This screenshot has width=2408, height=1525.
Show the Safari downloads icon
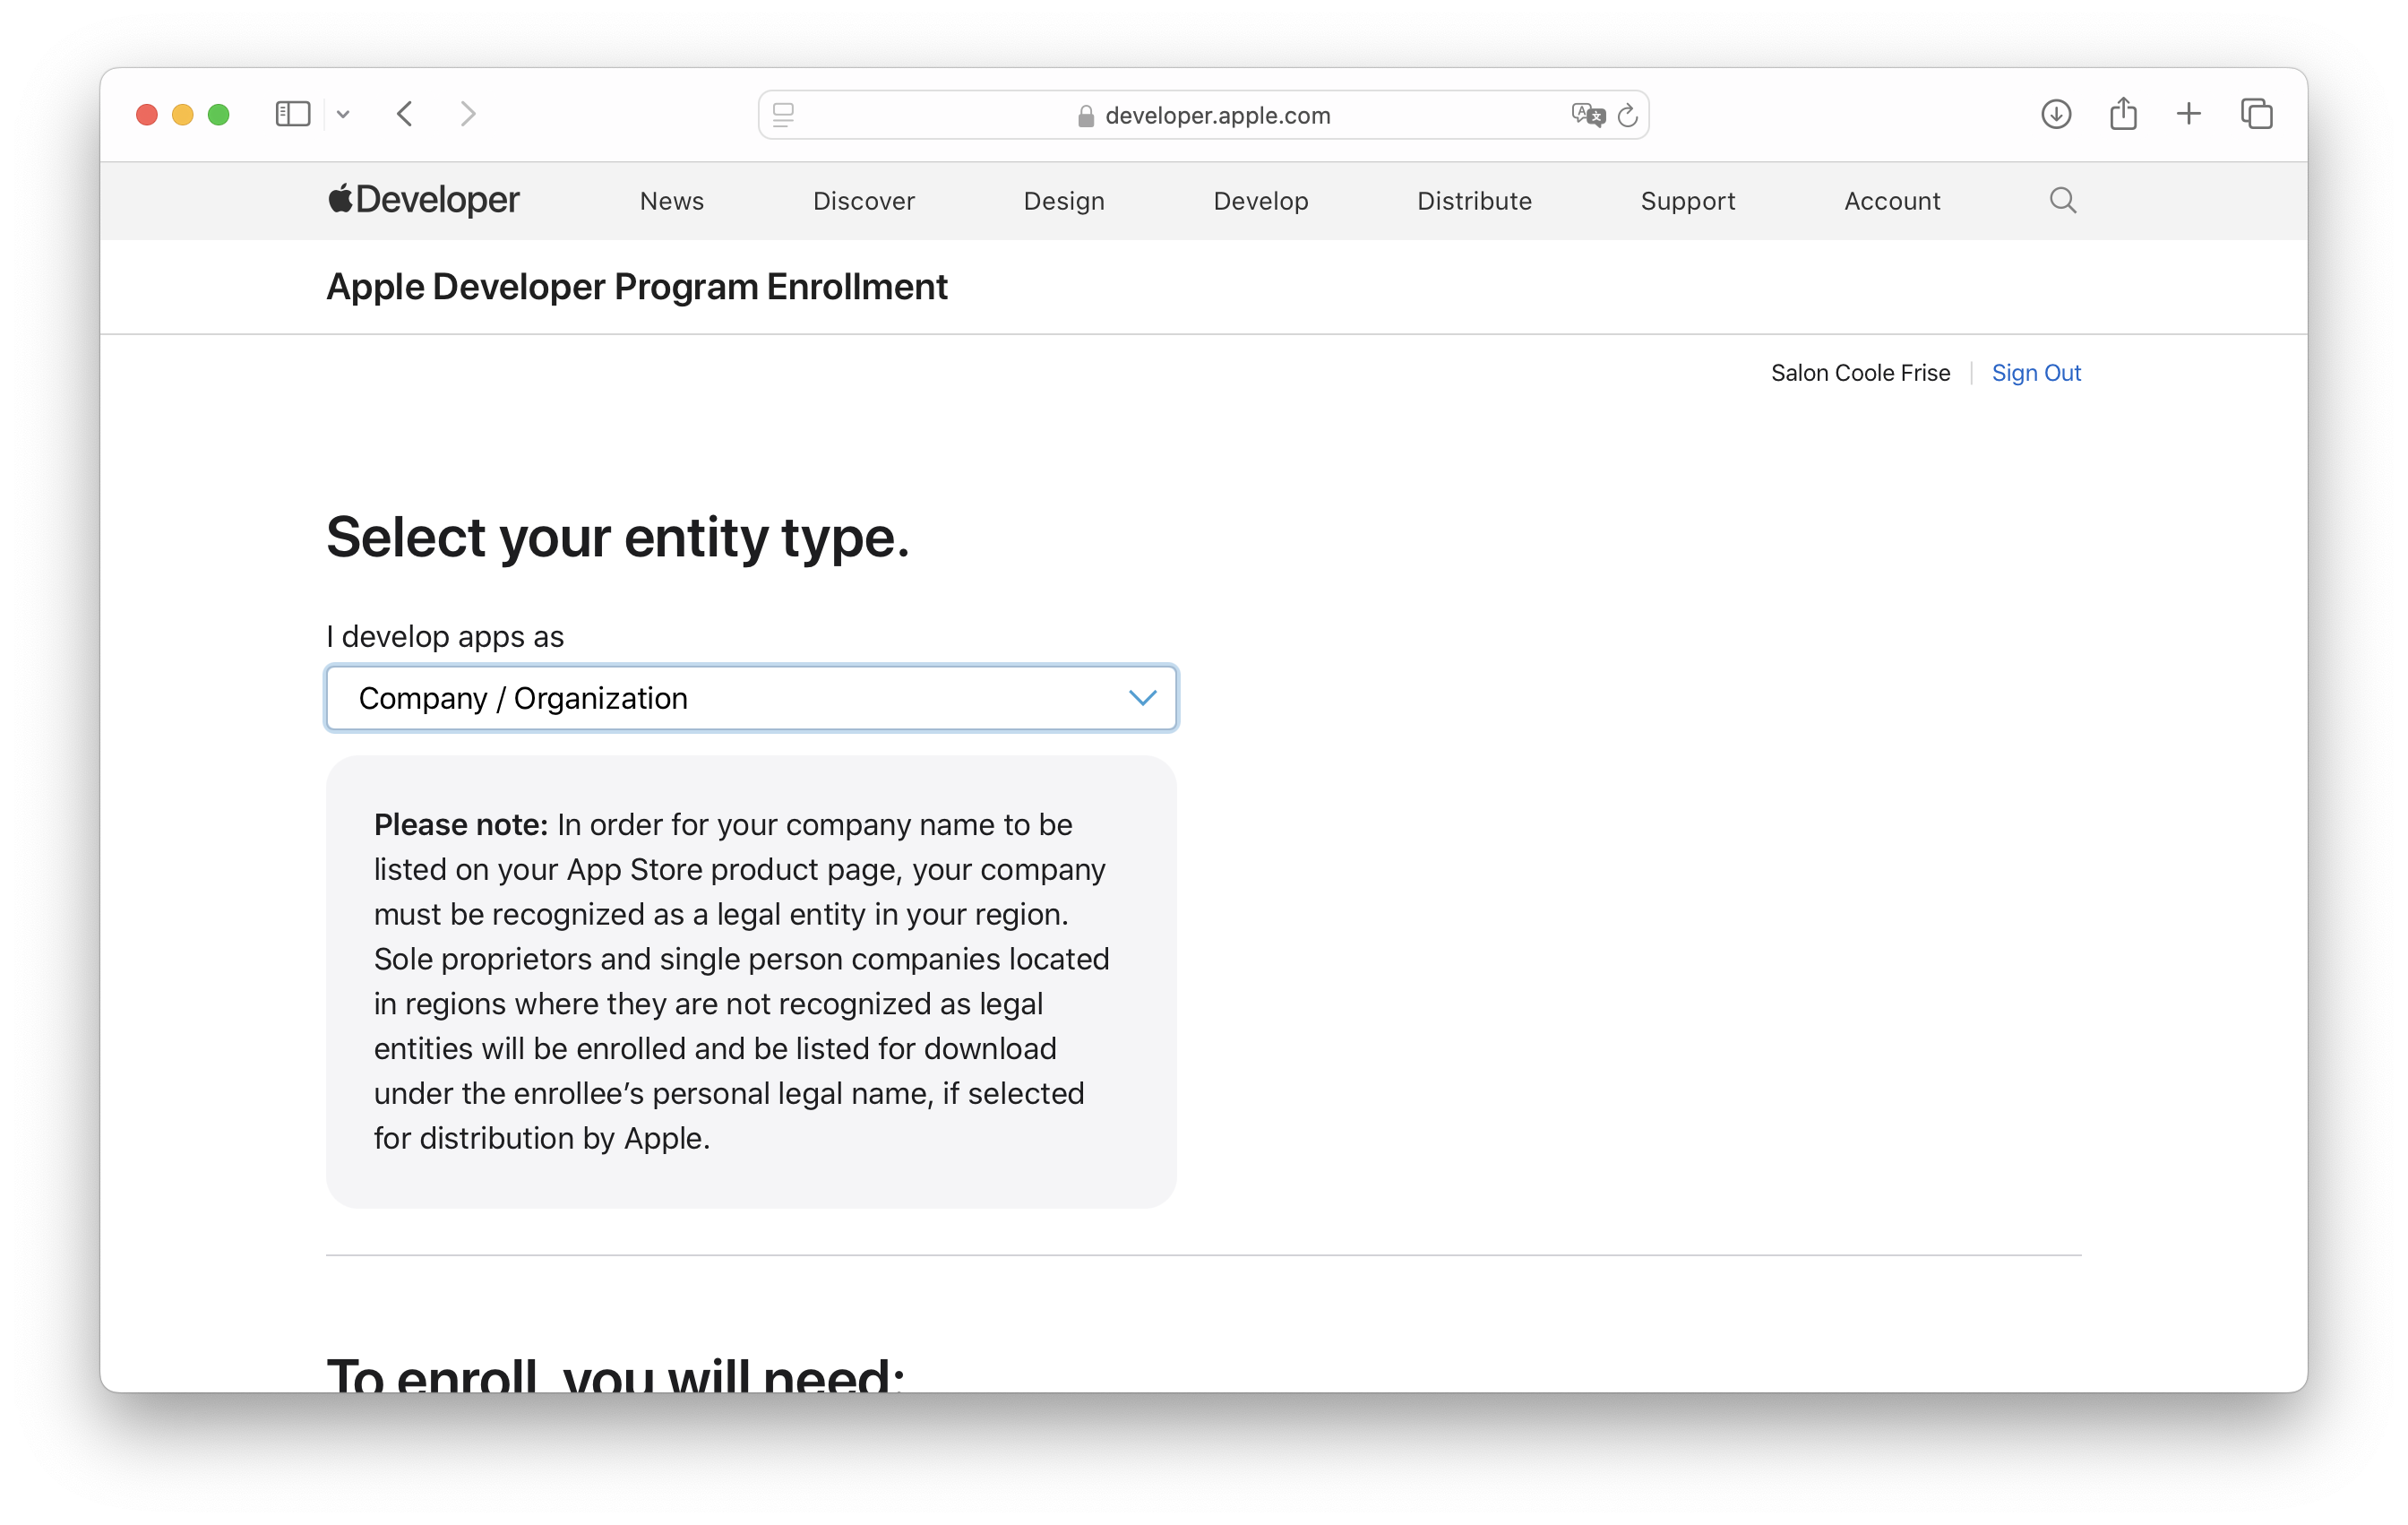2056,114
